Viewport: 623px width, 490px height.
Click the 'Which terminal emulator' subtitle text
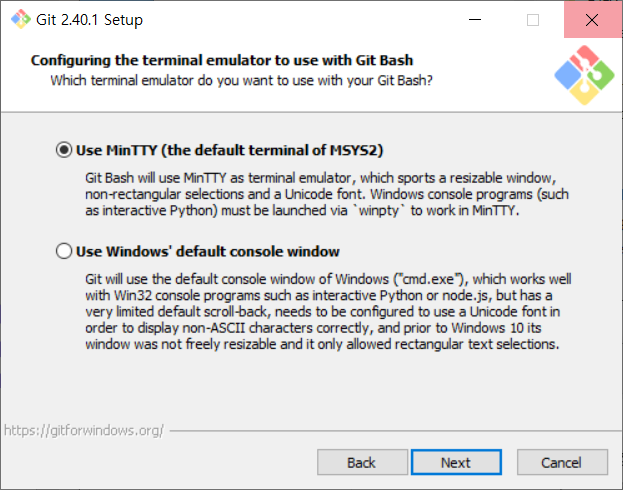(241, 80)
